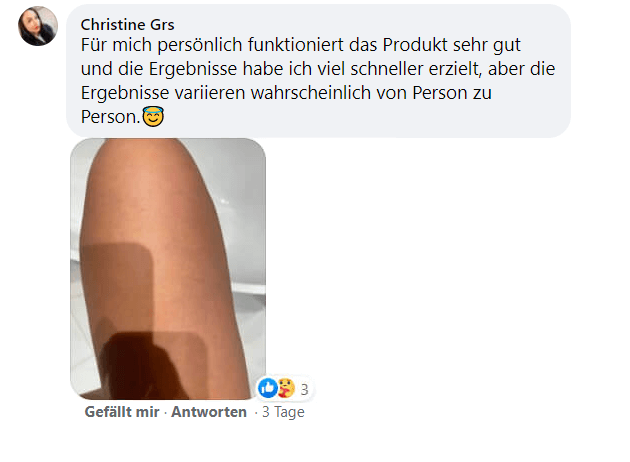This screenshot has height=462, width=630.
Task: Click the word Produkt in the comment
Action: (415, 45)
